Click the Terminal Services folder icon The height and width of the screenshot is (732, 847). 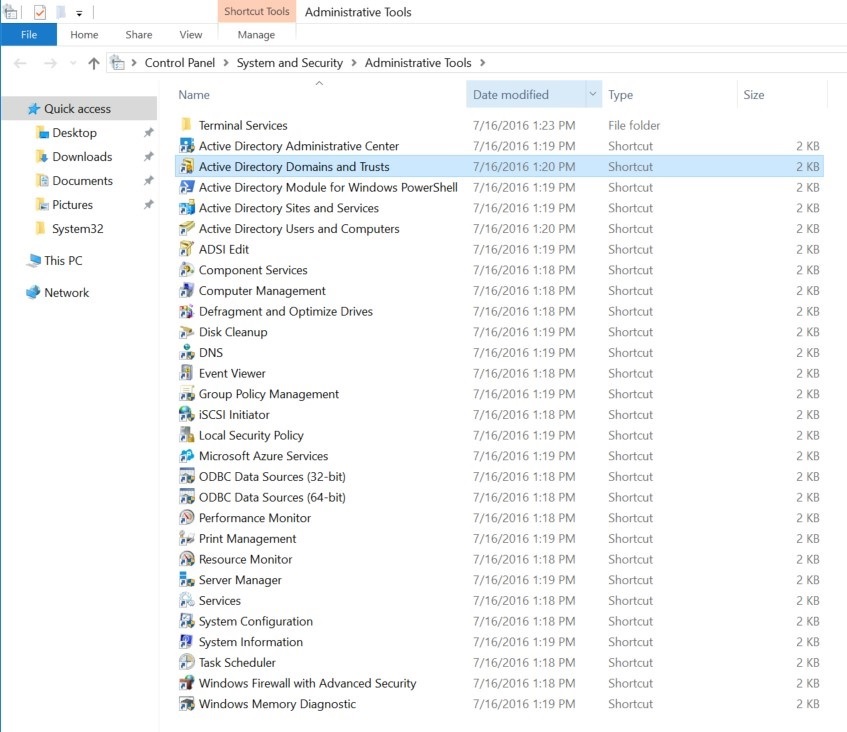[x=186, y=125]
